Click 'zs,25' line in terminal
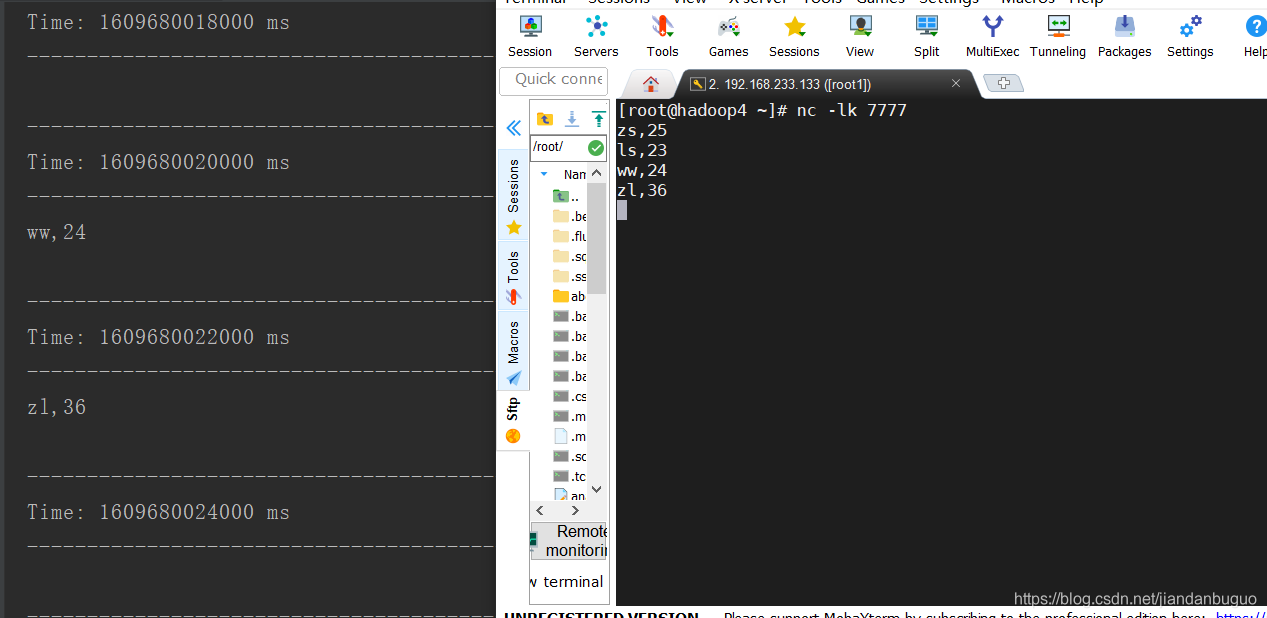Viewport: 1267px width, 618px height. [x=642, y=130]
